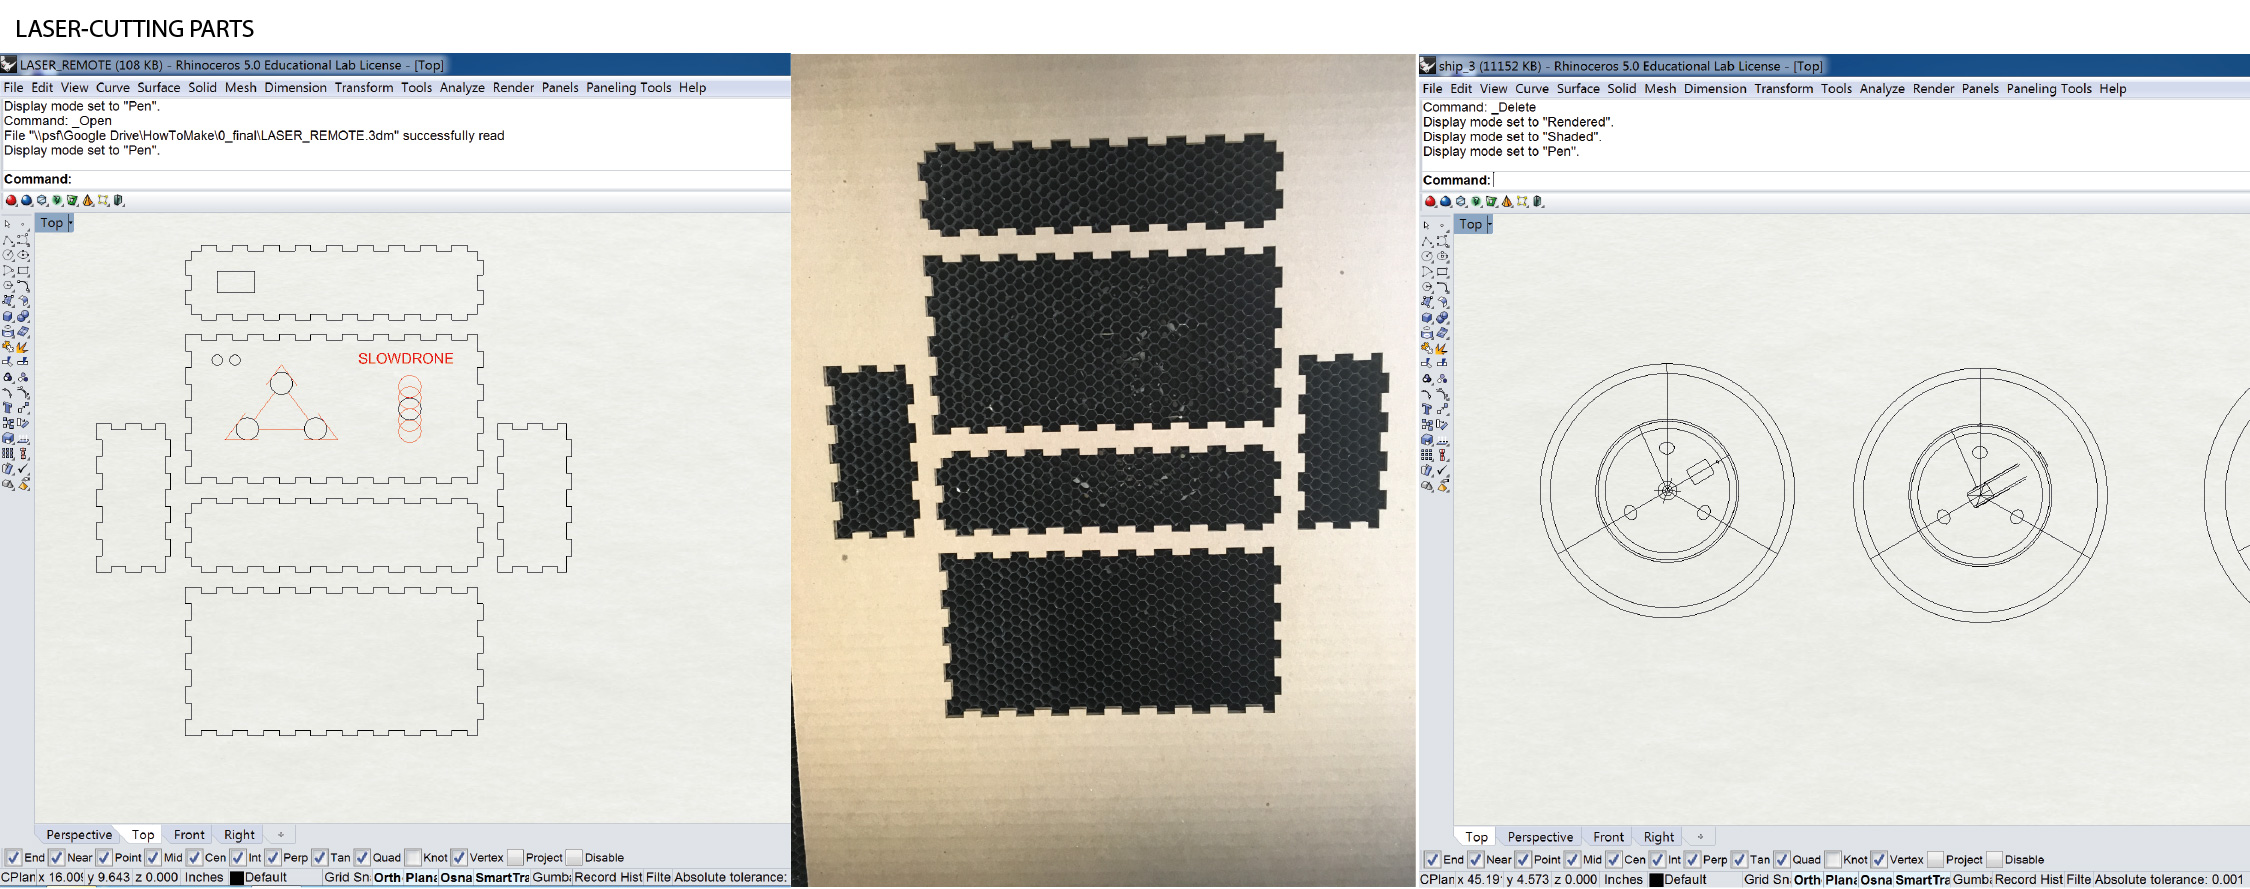Open Top viewport title dropdown arrow in ship_3
The width and height of the screenshot is (2250, 889).
pos(1490,224)
